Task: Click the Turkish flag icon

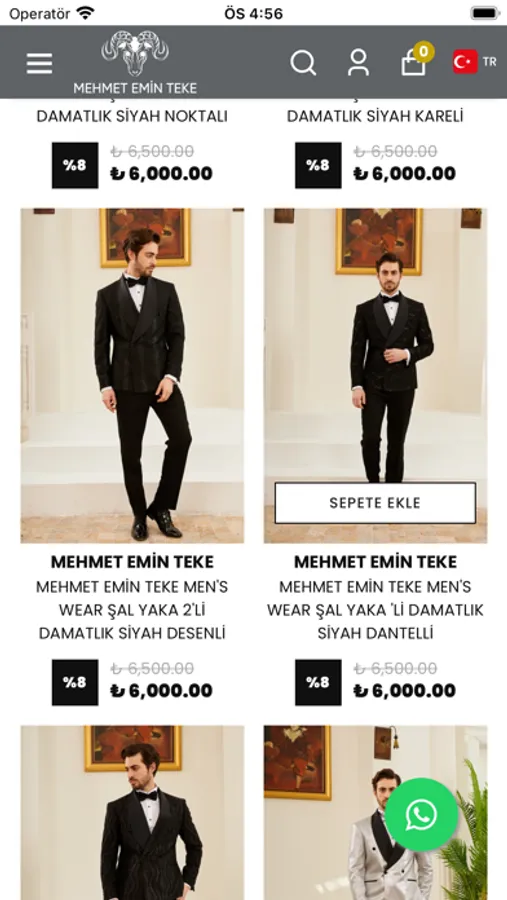Action: point(465,61)
